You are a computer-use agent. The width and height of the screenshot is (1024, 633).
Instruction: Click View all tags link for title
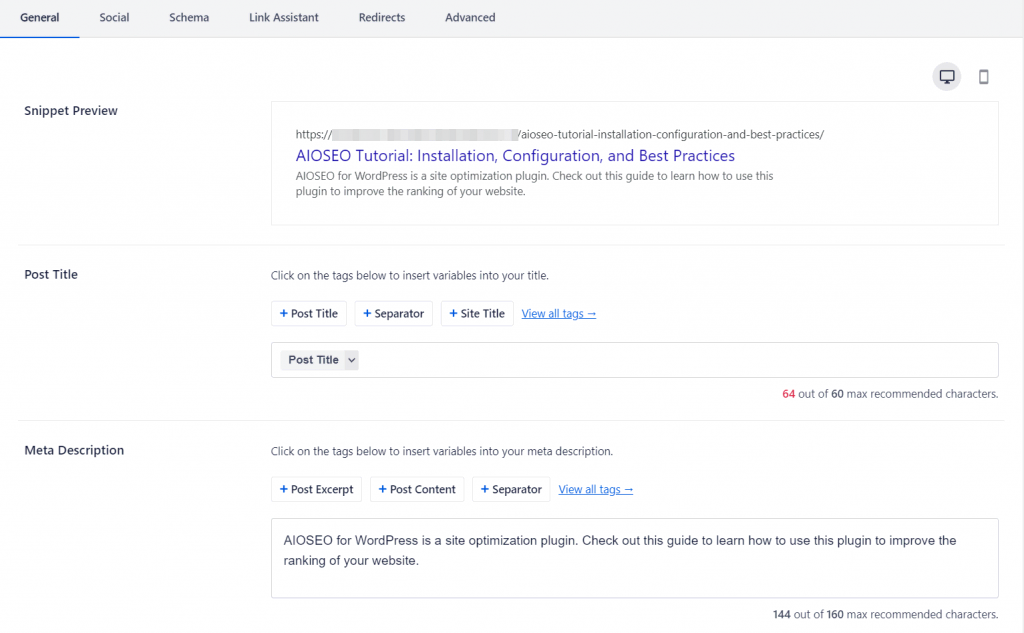(559, 314)
